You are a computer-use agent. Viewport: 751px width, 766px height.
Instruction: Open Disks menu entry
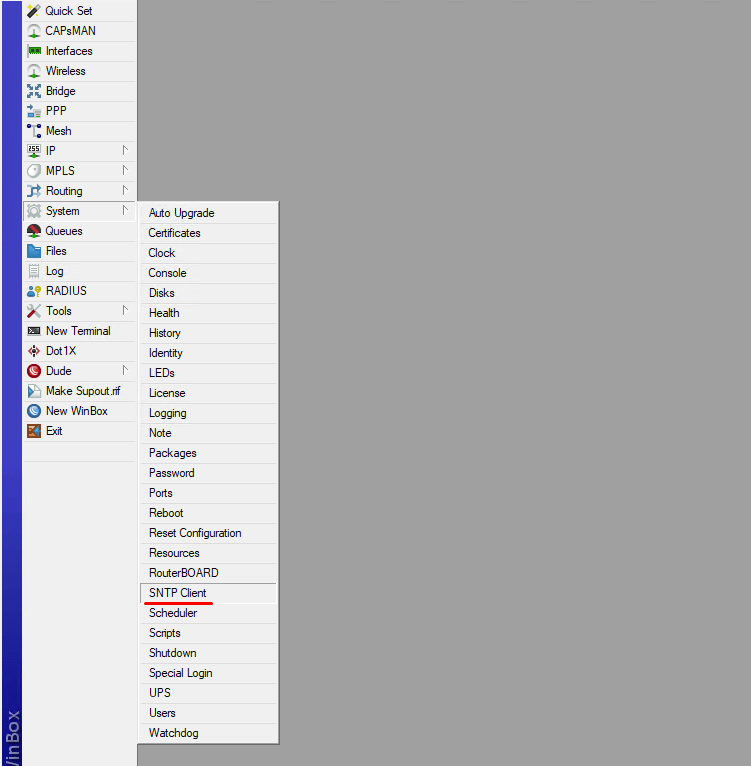[208, 293]
